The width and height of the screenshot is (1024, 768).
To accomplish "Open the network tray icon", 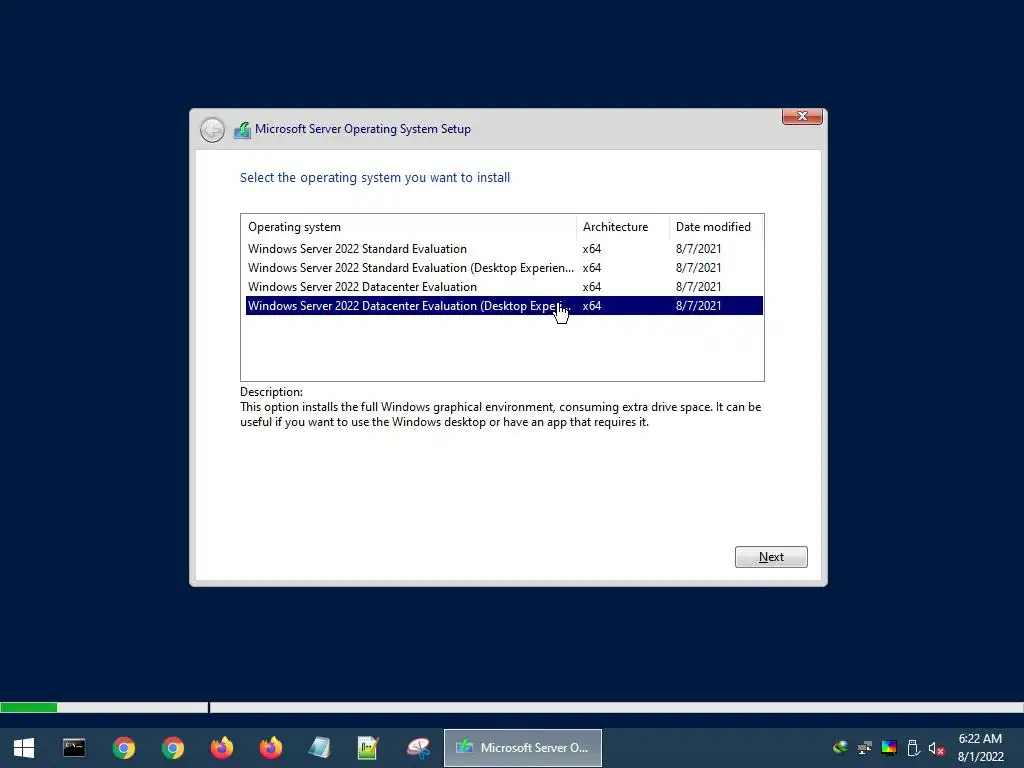I will [865, 748].
